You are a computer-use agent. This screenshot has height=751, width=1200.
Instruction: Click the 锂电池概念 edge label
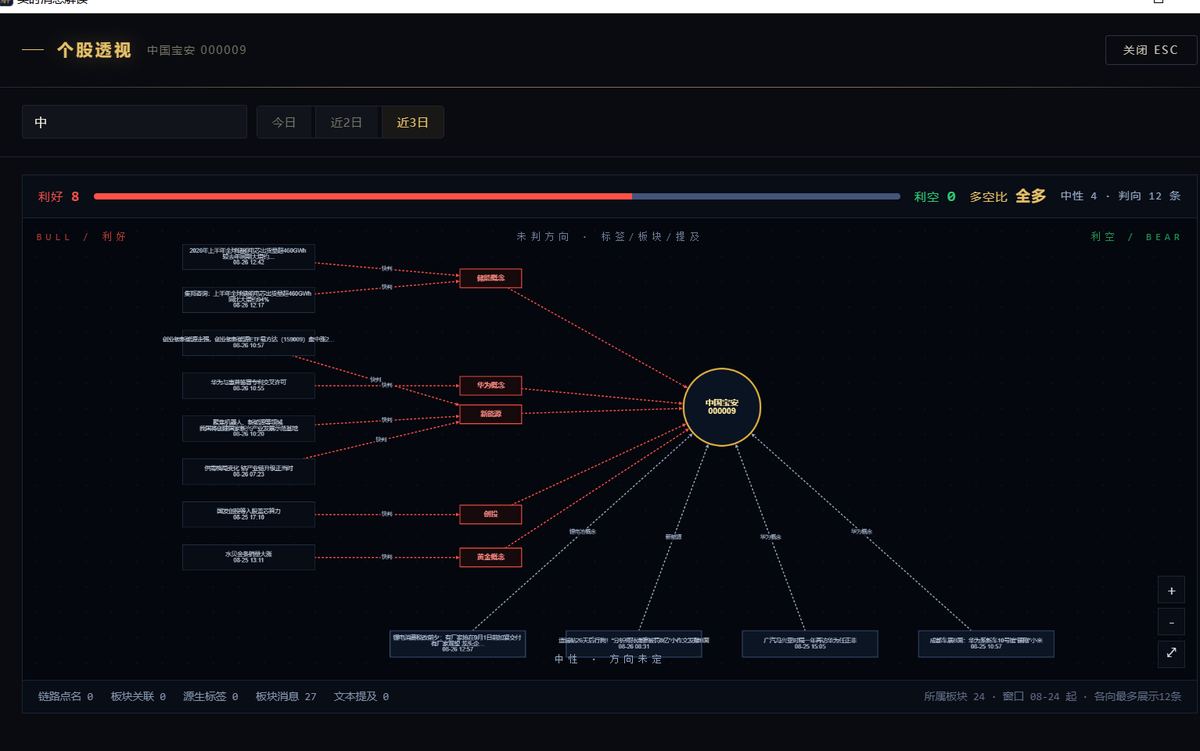click(583, 532)
